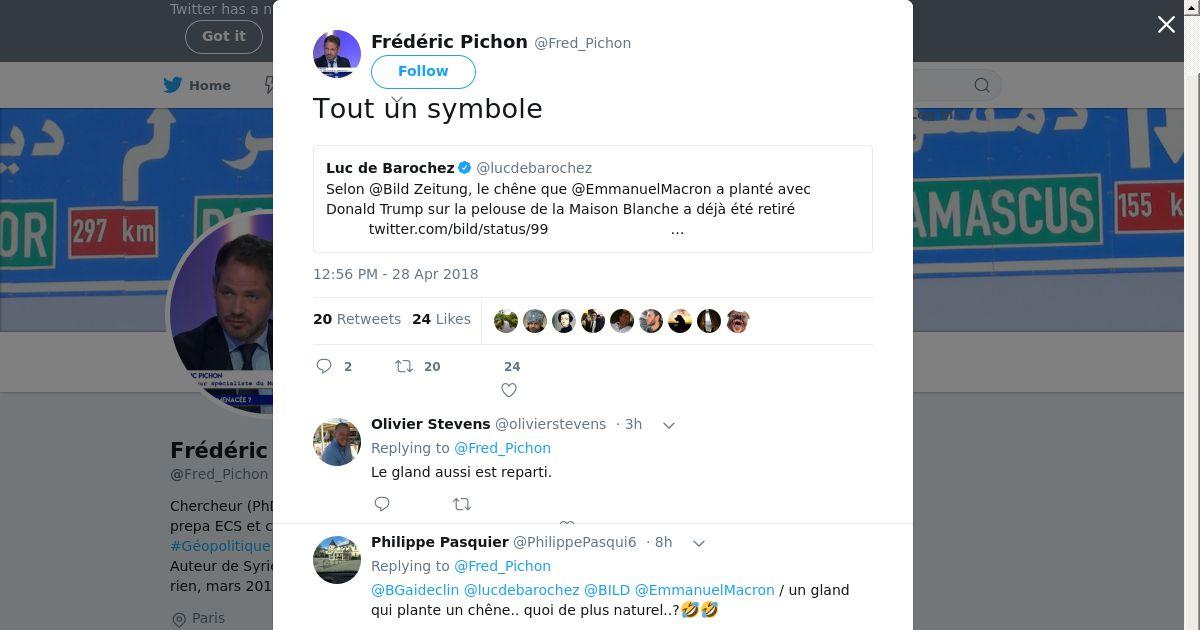This screenshot has width=1200, height=630.
Task: Open the twitter.com/bild/status link
Action: tap(458, 230)
